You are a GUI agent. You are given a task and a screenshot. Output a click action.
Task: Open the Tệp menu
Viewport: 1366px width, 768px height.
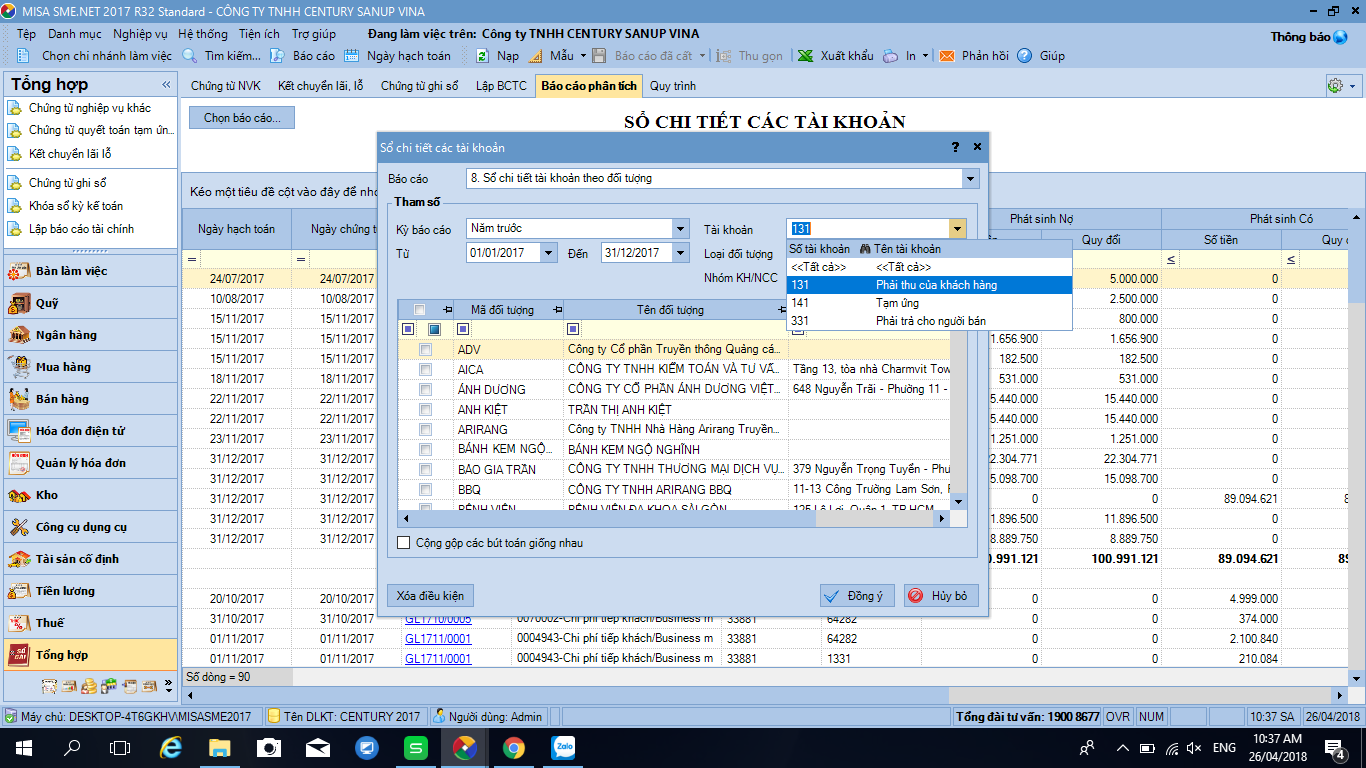coord(26,34)
